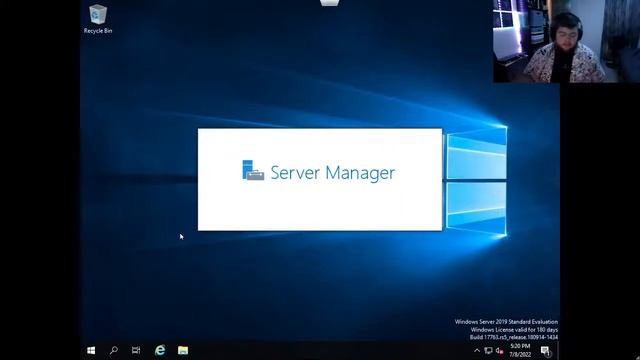
Task: Open Task View from the taskbar
Action: click(x=136, y=350)
